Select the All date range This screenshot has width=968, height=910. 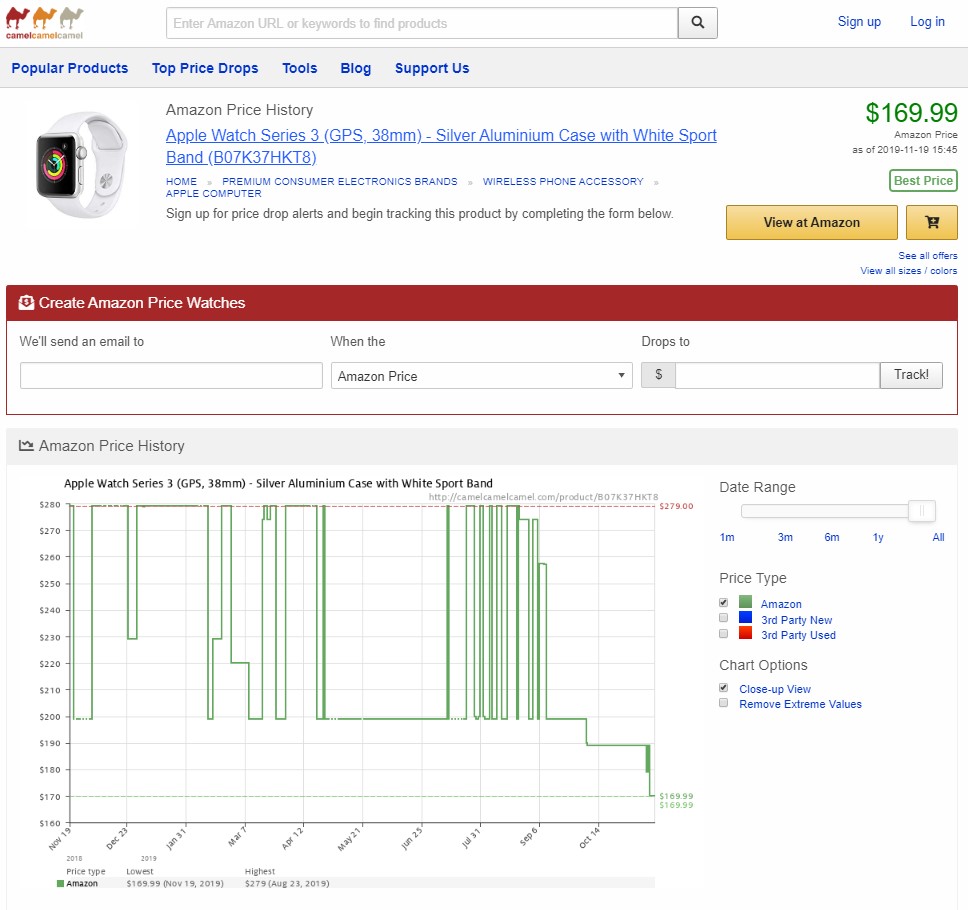938,537
